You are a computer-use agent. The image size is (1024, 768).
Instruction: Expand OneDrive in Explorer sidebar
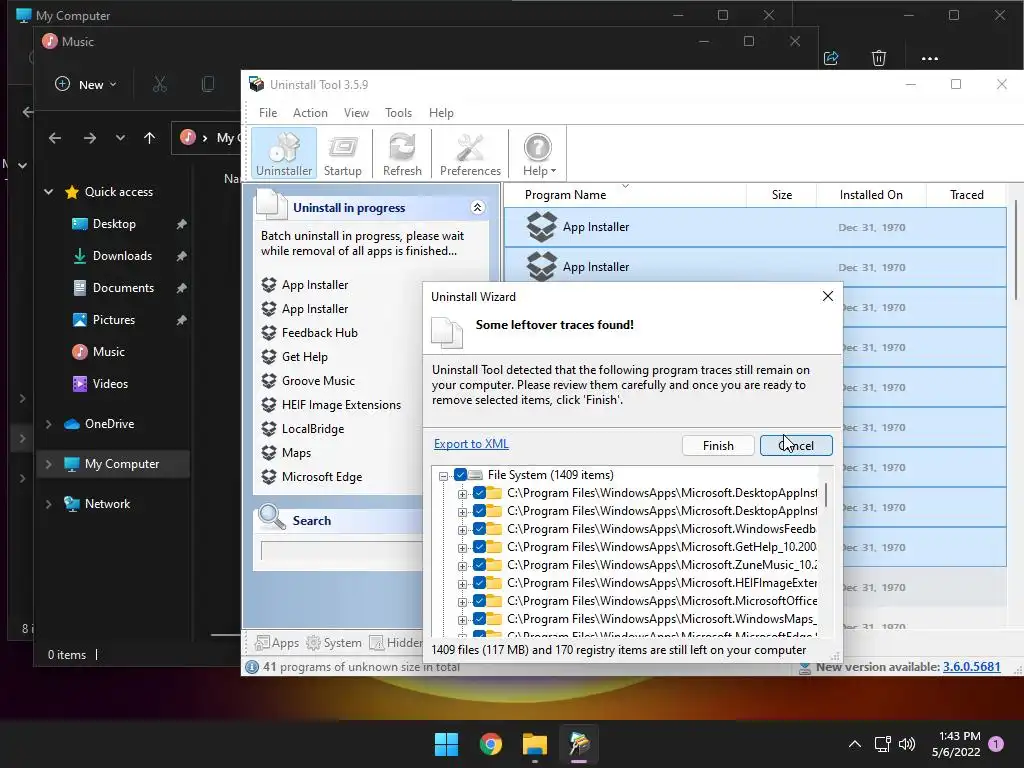point(48,424)
